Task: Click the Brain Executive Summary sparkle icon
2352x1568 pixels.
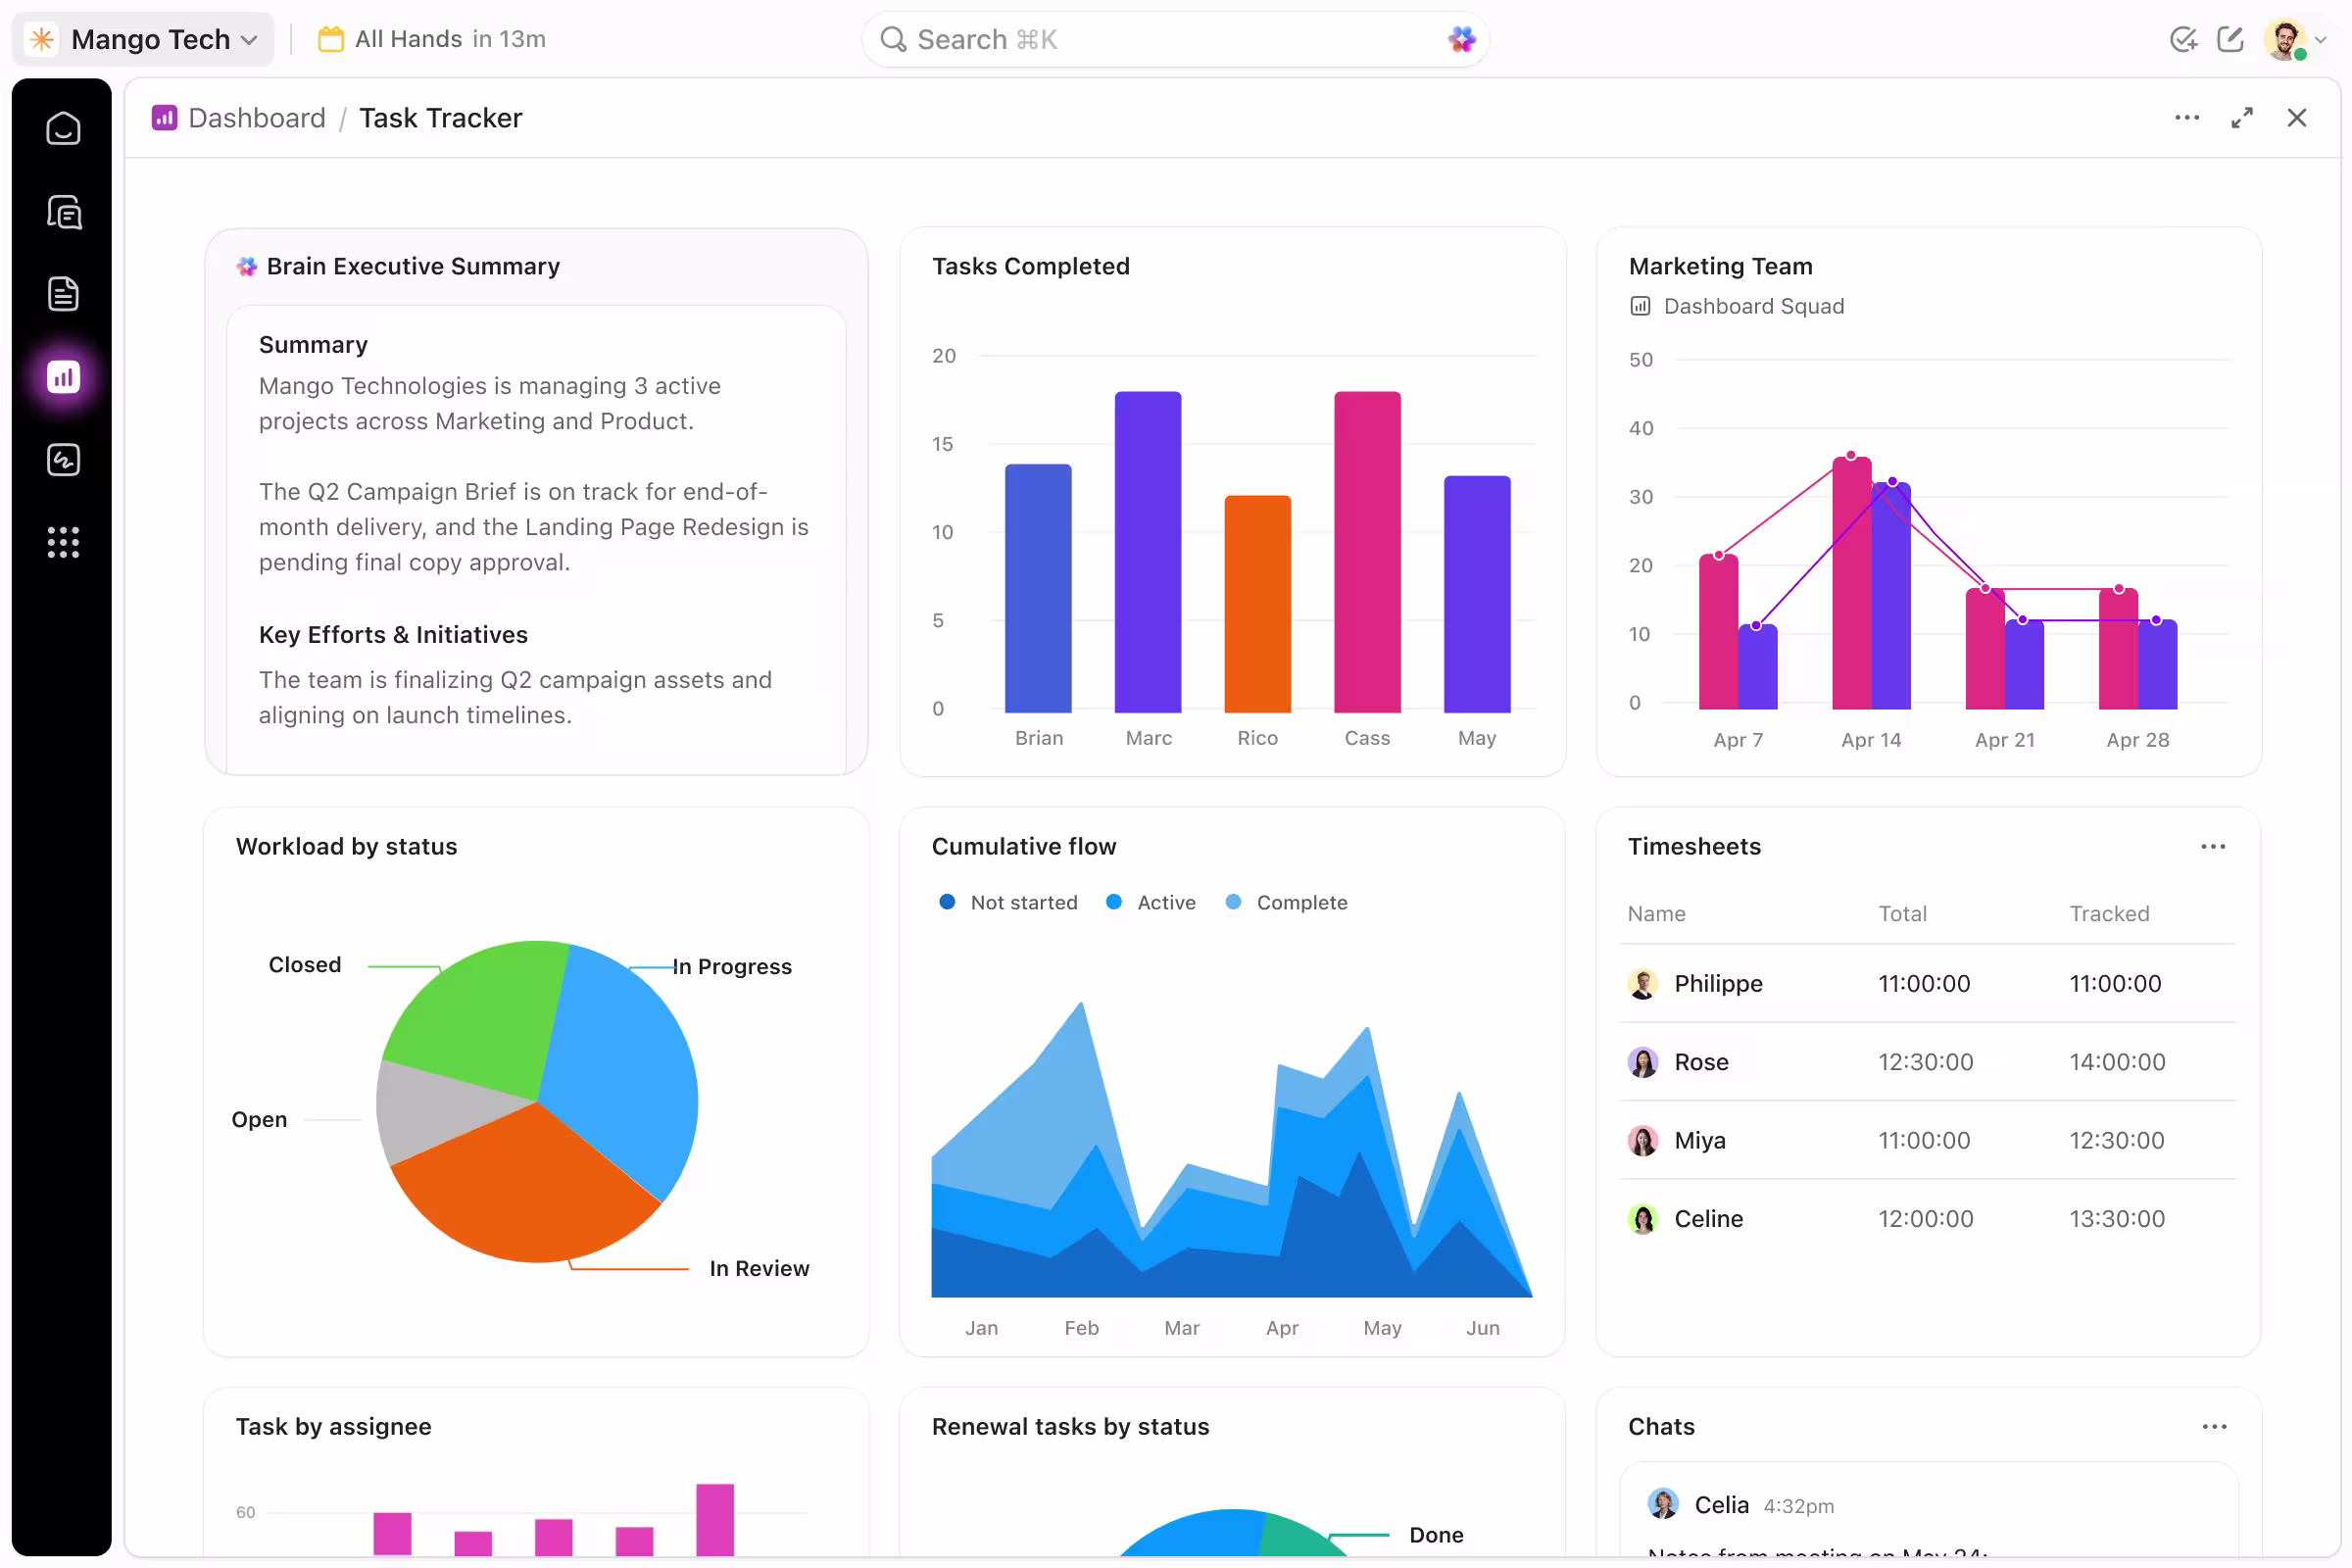Action: [x=247, y=266]
